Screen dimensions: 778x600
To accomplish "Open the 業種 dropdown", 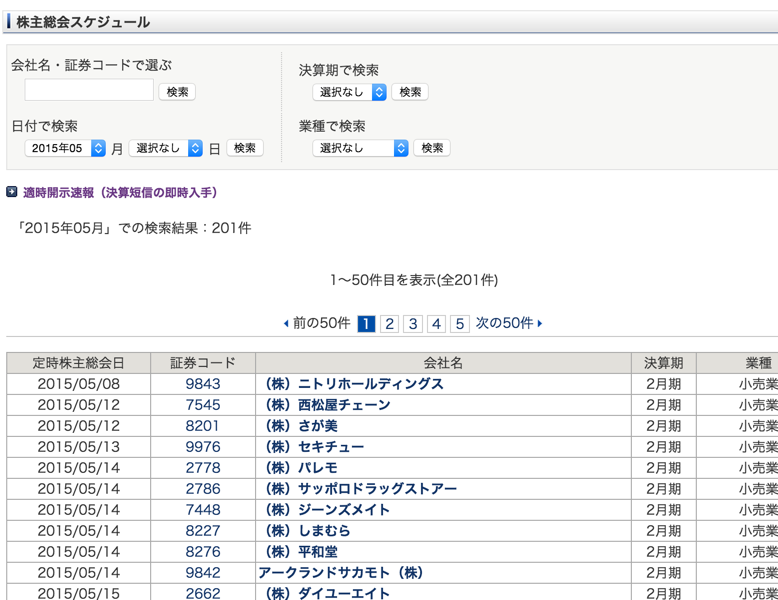I will 361,148.
